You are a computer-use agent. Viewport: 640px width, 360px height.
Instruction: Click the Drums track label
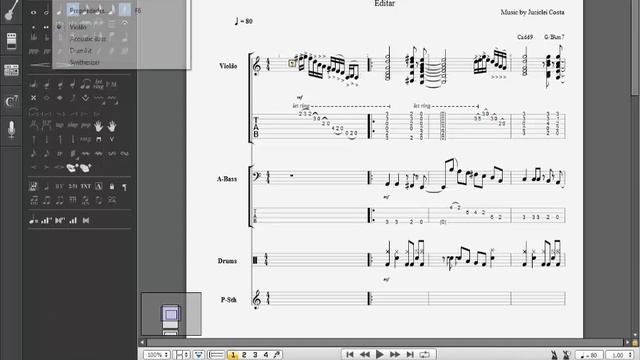point(227,261)
